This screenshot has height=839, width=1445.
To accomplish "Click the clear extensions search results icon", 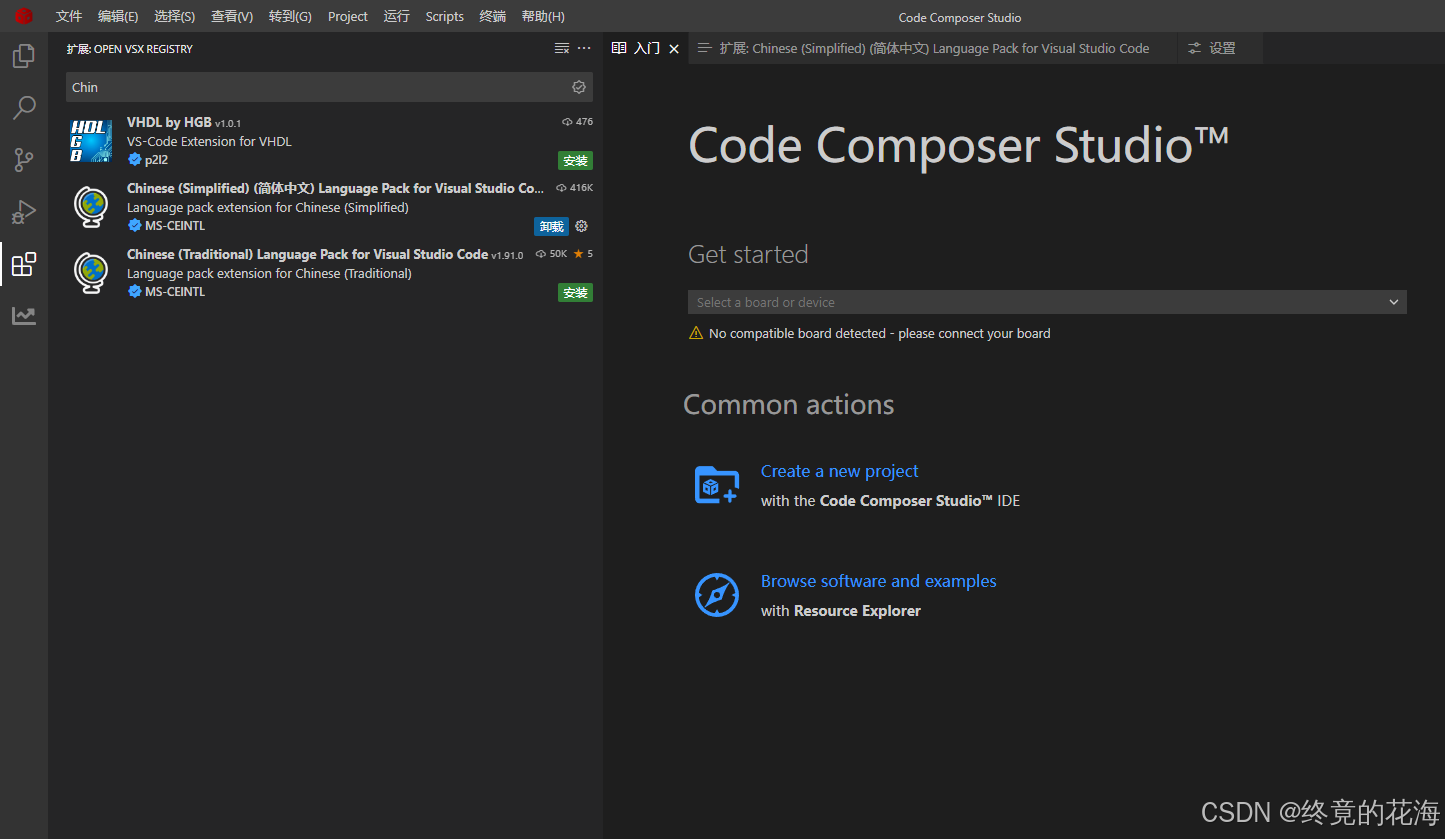I will [562, 48].
